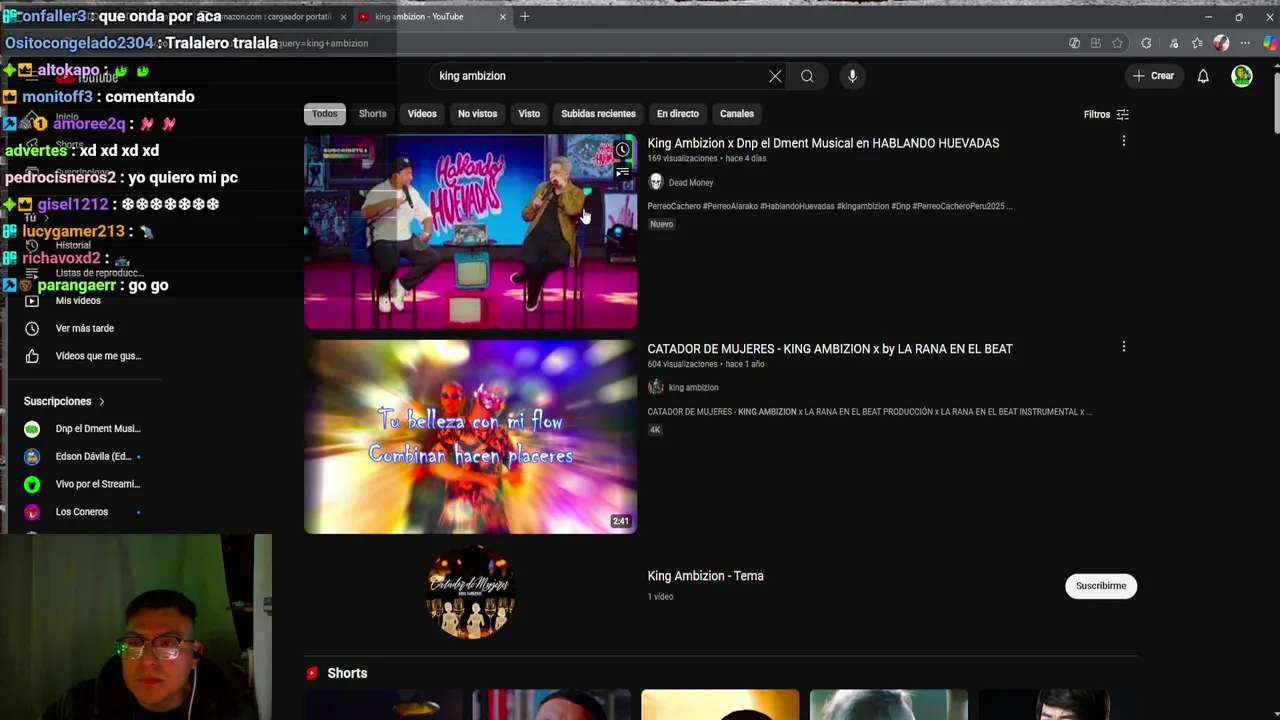Open the Copilot sidebar icon
The image size is (1280, 720).
(x=1270, y=43)
